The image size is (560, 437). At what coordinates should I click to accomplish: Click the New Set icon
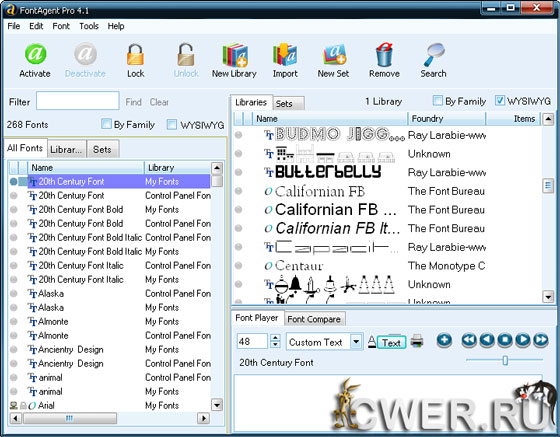tap(334, 54)
